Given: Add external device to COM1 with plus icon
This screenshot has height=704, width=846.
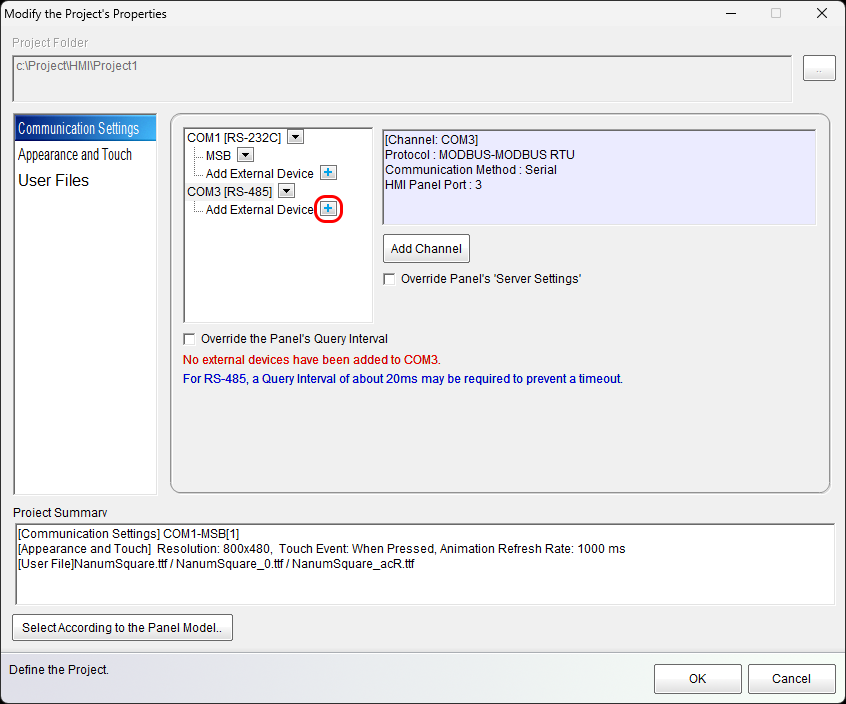Looking at the screenshot, I should pyautogui.click(x=328, y=173).
